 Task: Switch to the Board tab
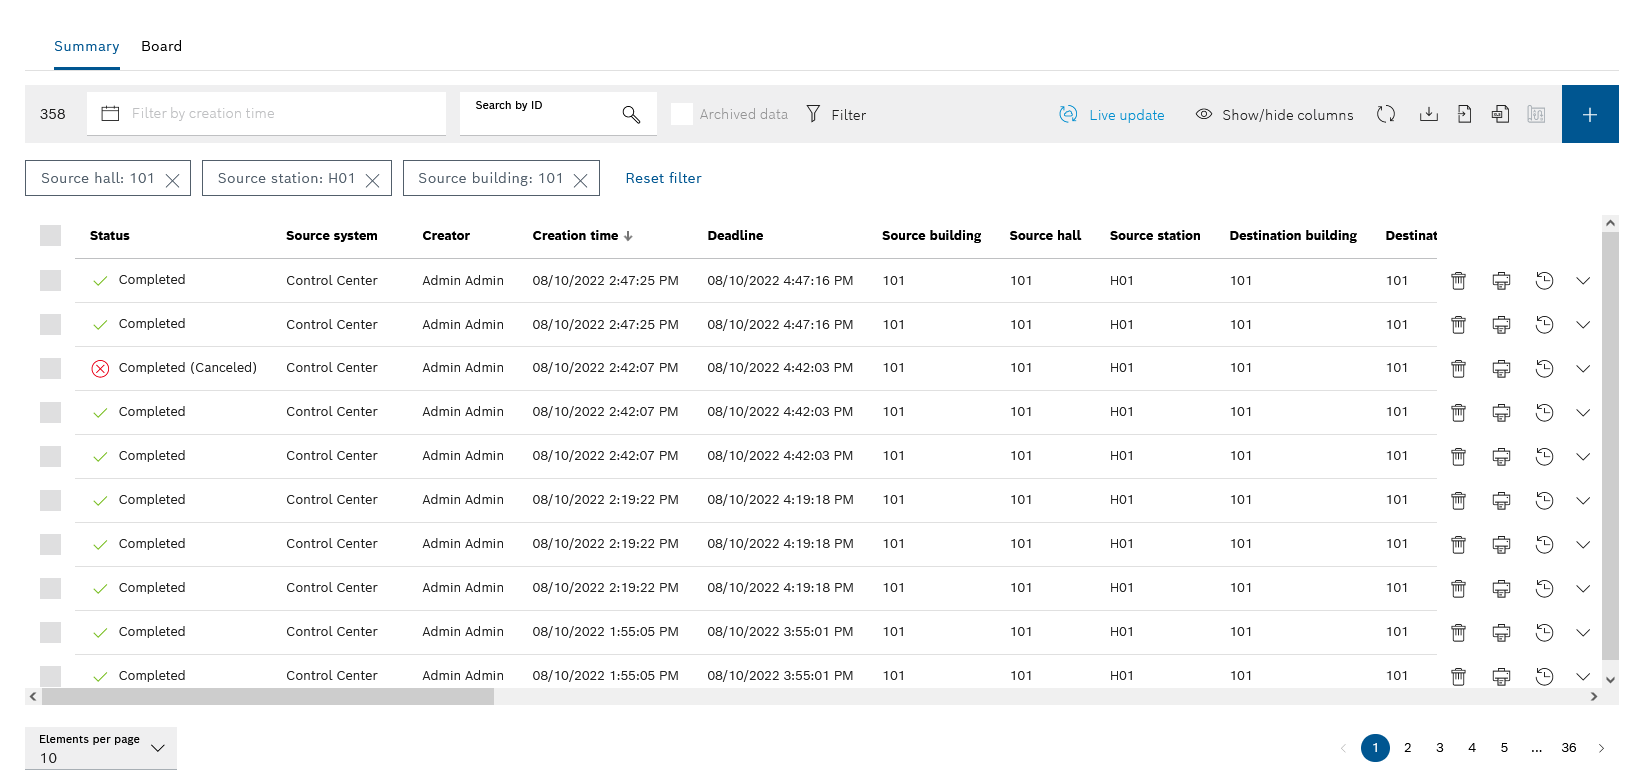162,46
